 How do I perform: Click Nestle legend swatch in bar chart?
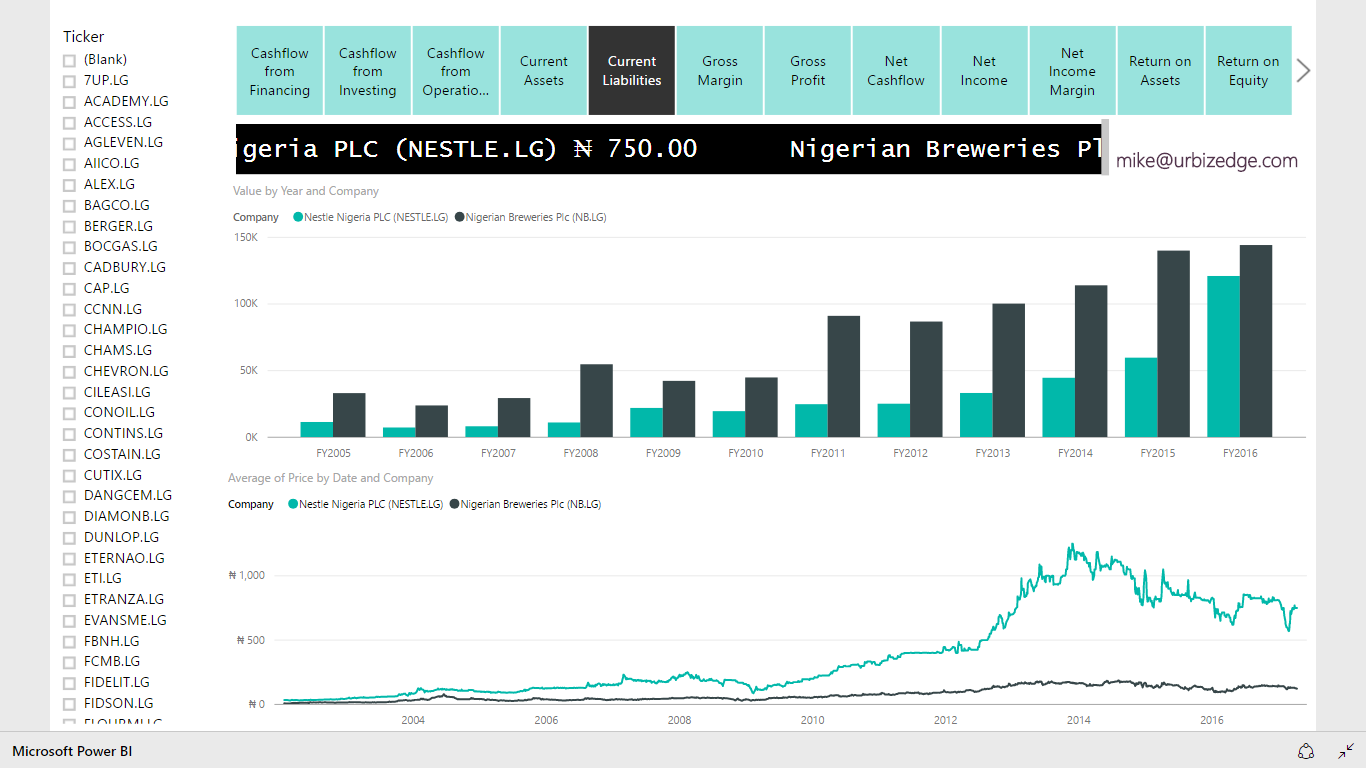pos(298,217)
